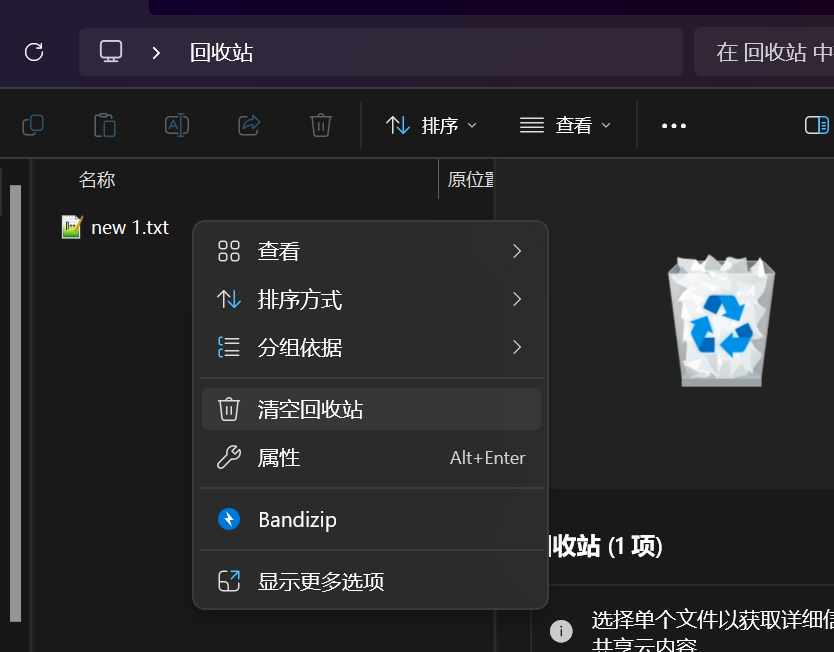Toggle the details pane icon
834x652 pixels.
click(x=816, y=126)
